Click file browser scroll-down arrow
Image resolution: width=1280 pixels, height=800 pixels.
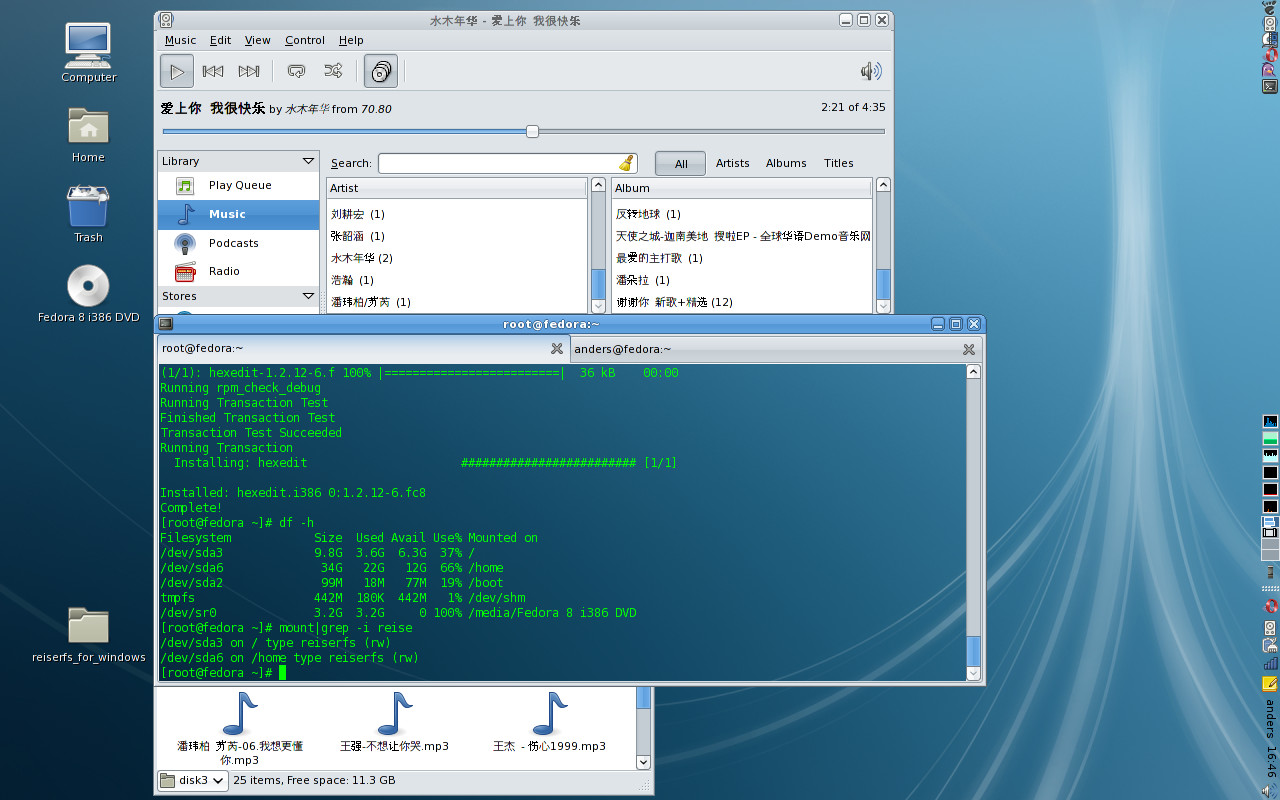[x=644, y=762]
